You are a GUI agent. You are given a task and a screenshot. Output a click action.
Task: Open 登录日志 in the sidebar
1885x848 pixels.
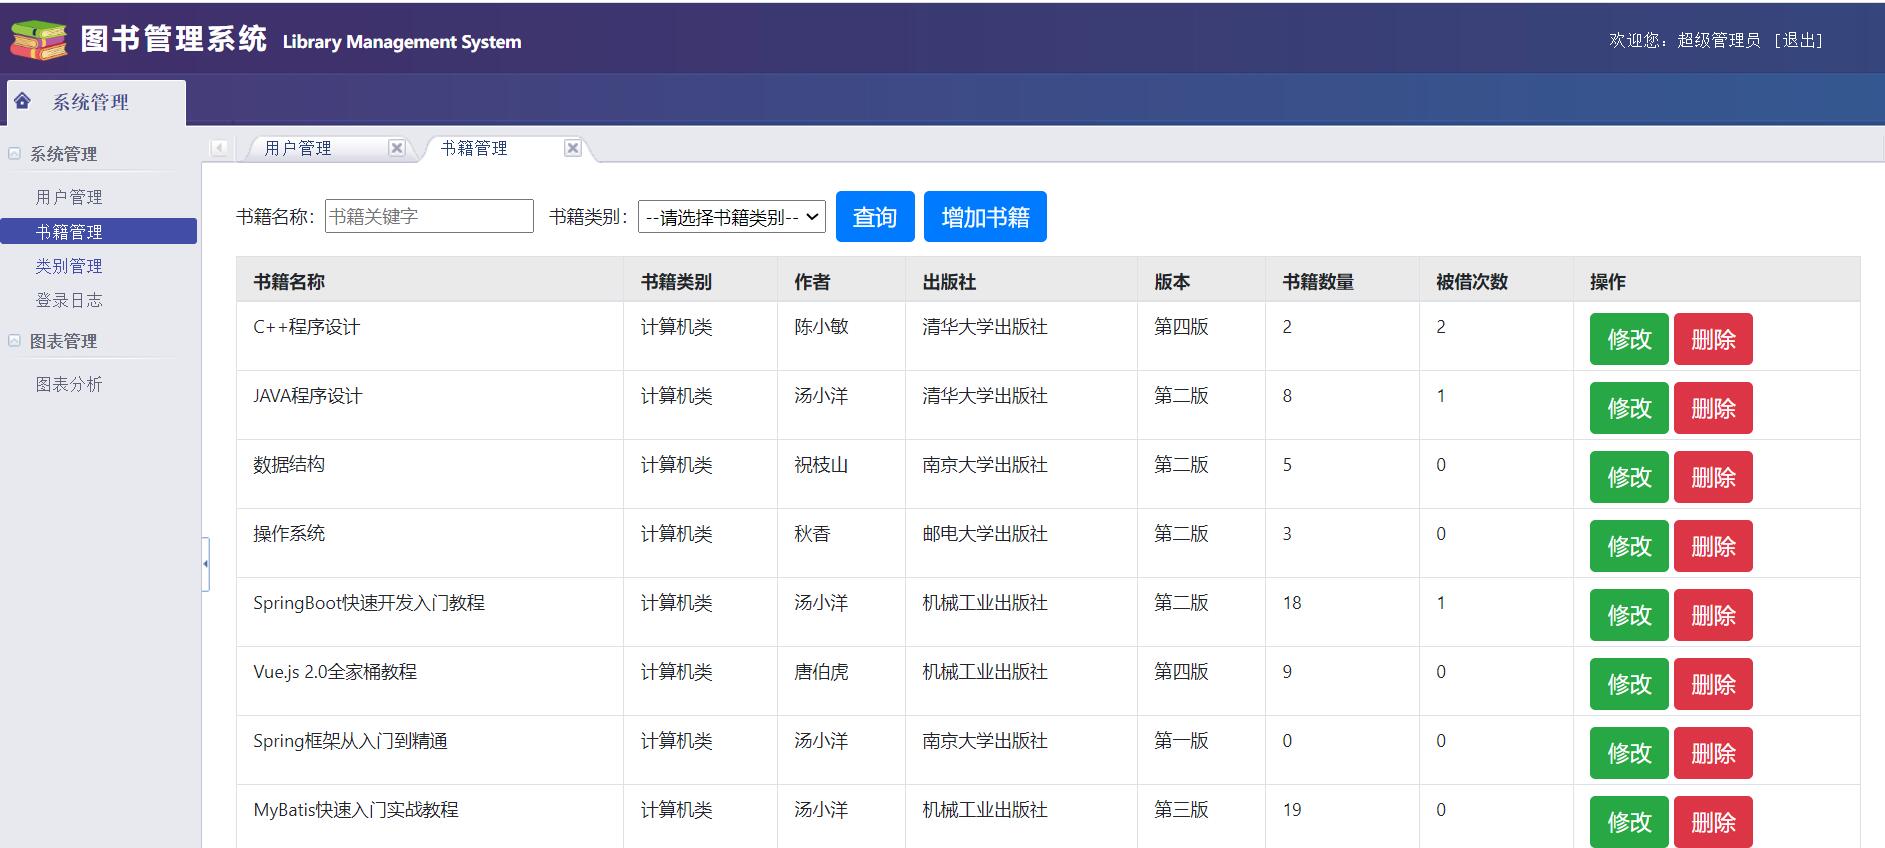coord(69,300)
